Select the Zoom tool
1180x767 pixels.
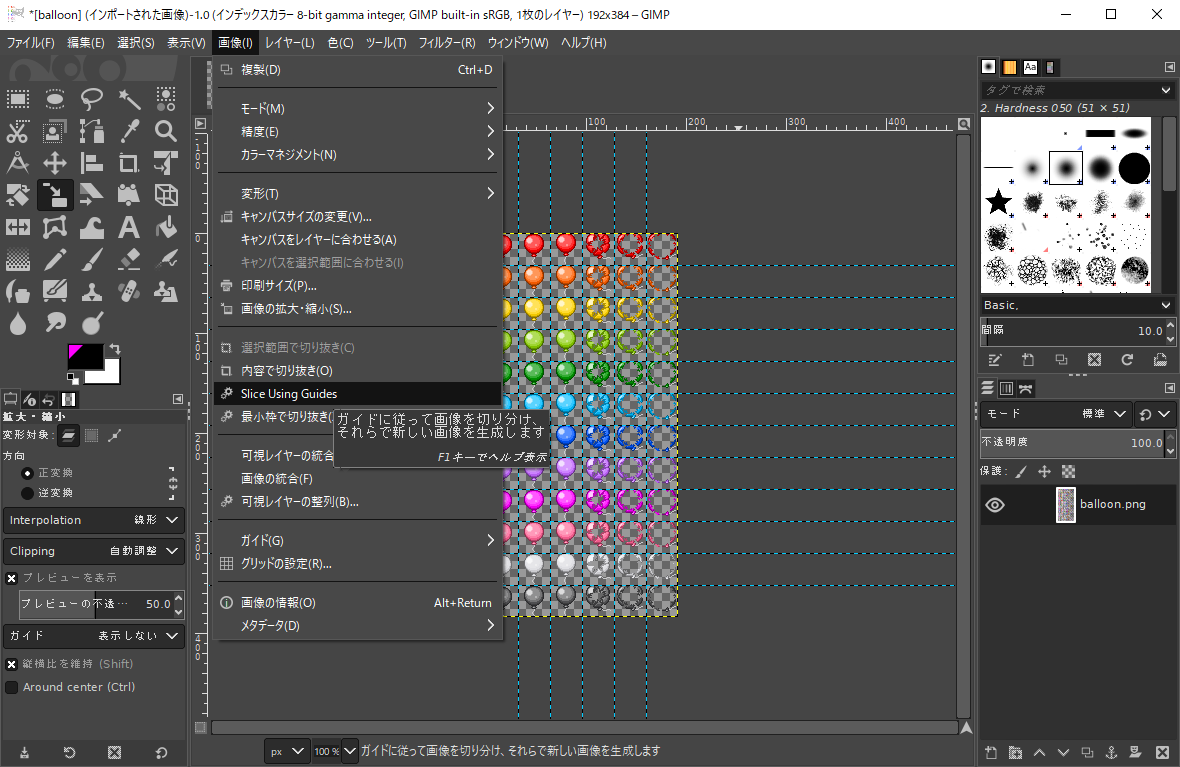[x=165, y=131]
